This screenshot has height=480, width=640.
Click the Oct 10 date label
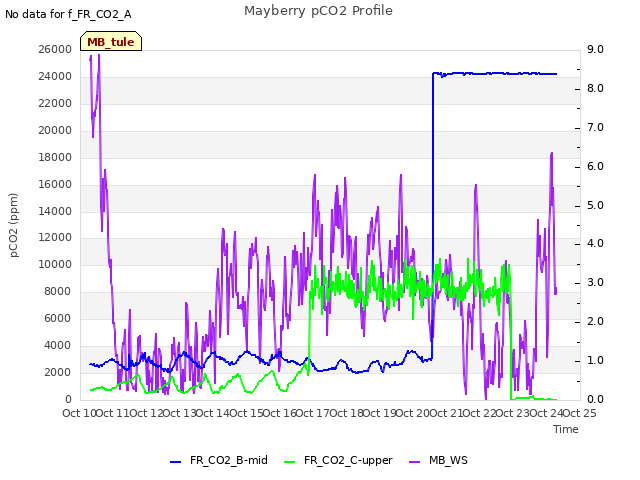[79, 413]
